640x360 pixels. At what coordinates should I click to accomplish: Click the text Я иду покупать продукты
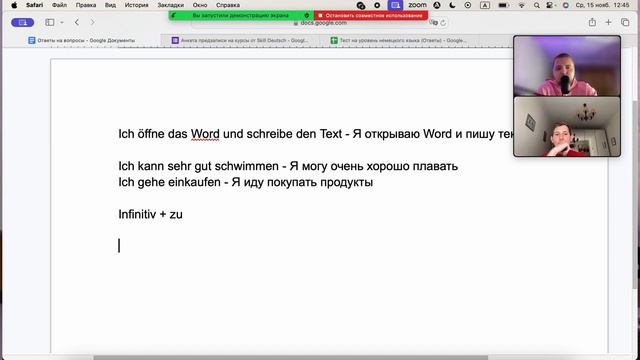(x=302, y=182)
